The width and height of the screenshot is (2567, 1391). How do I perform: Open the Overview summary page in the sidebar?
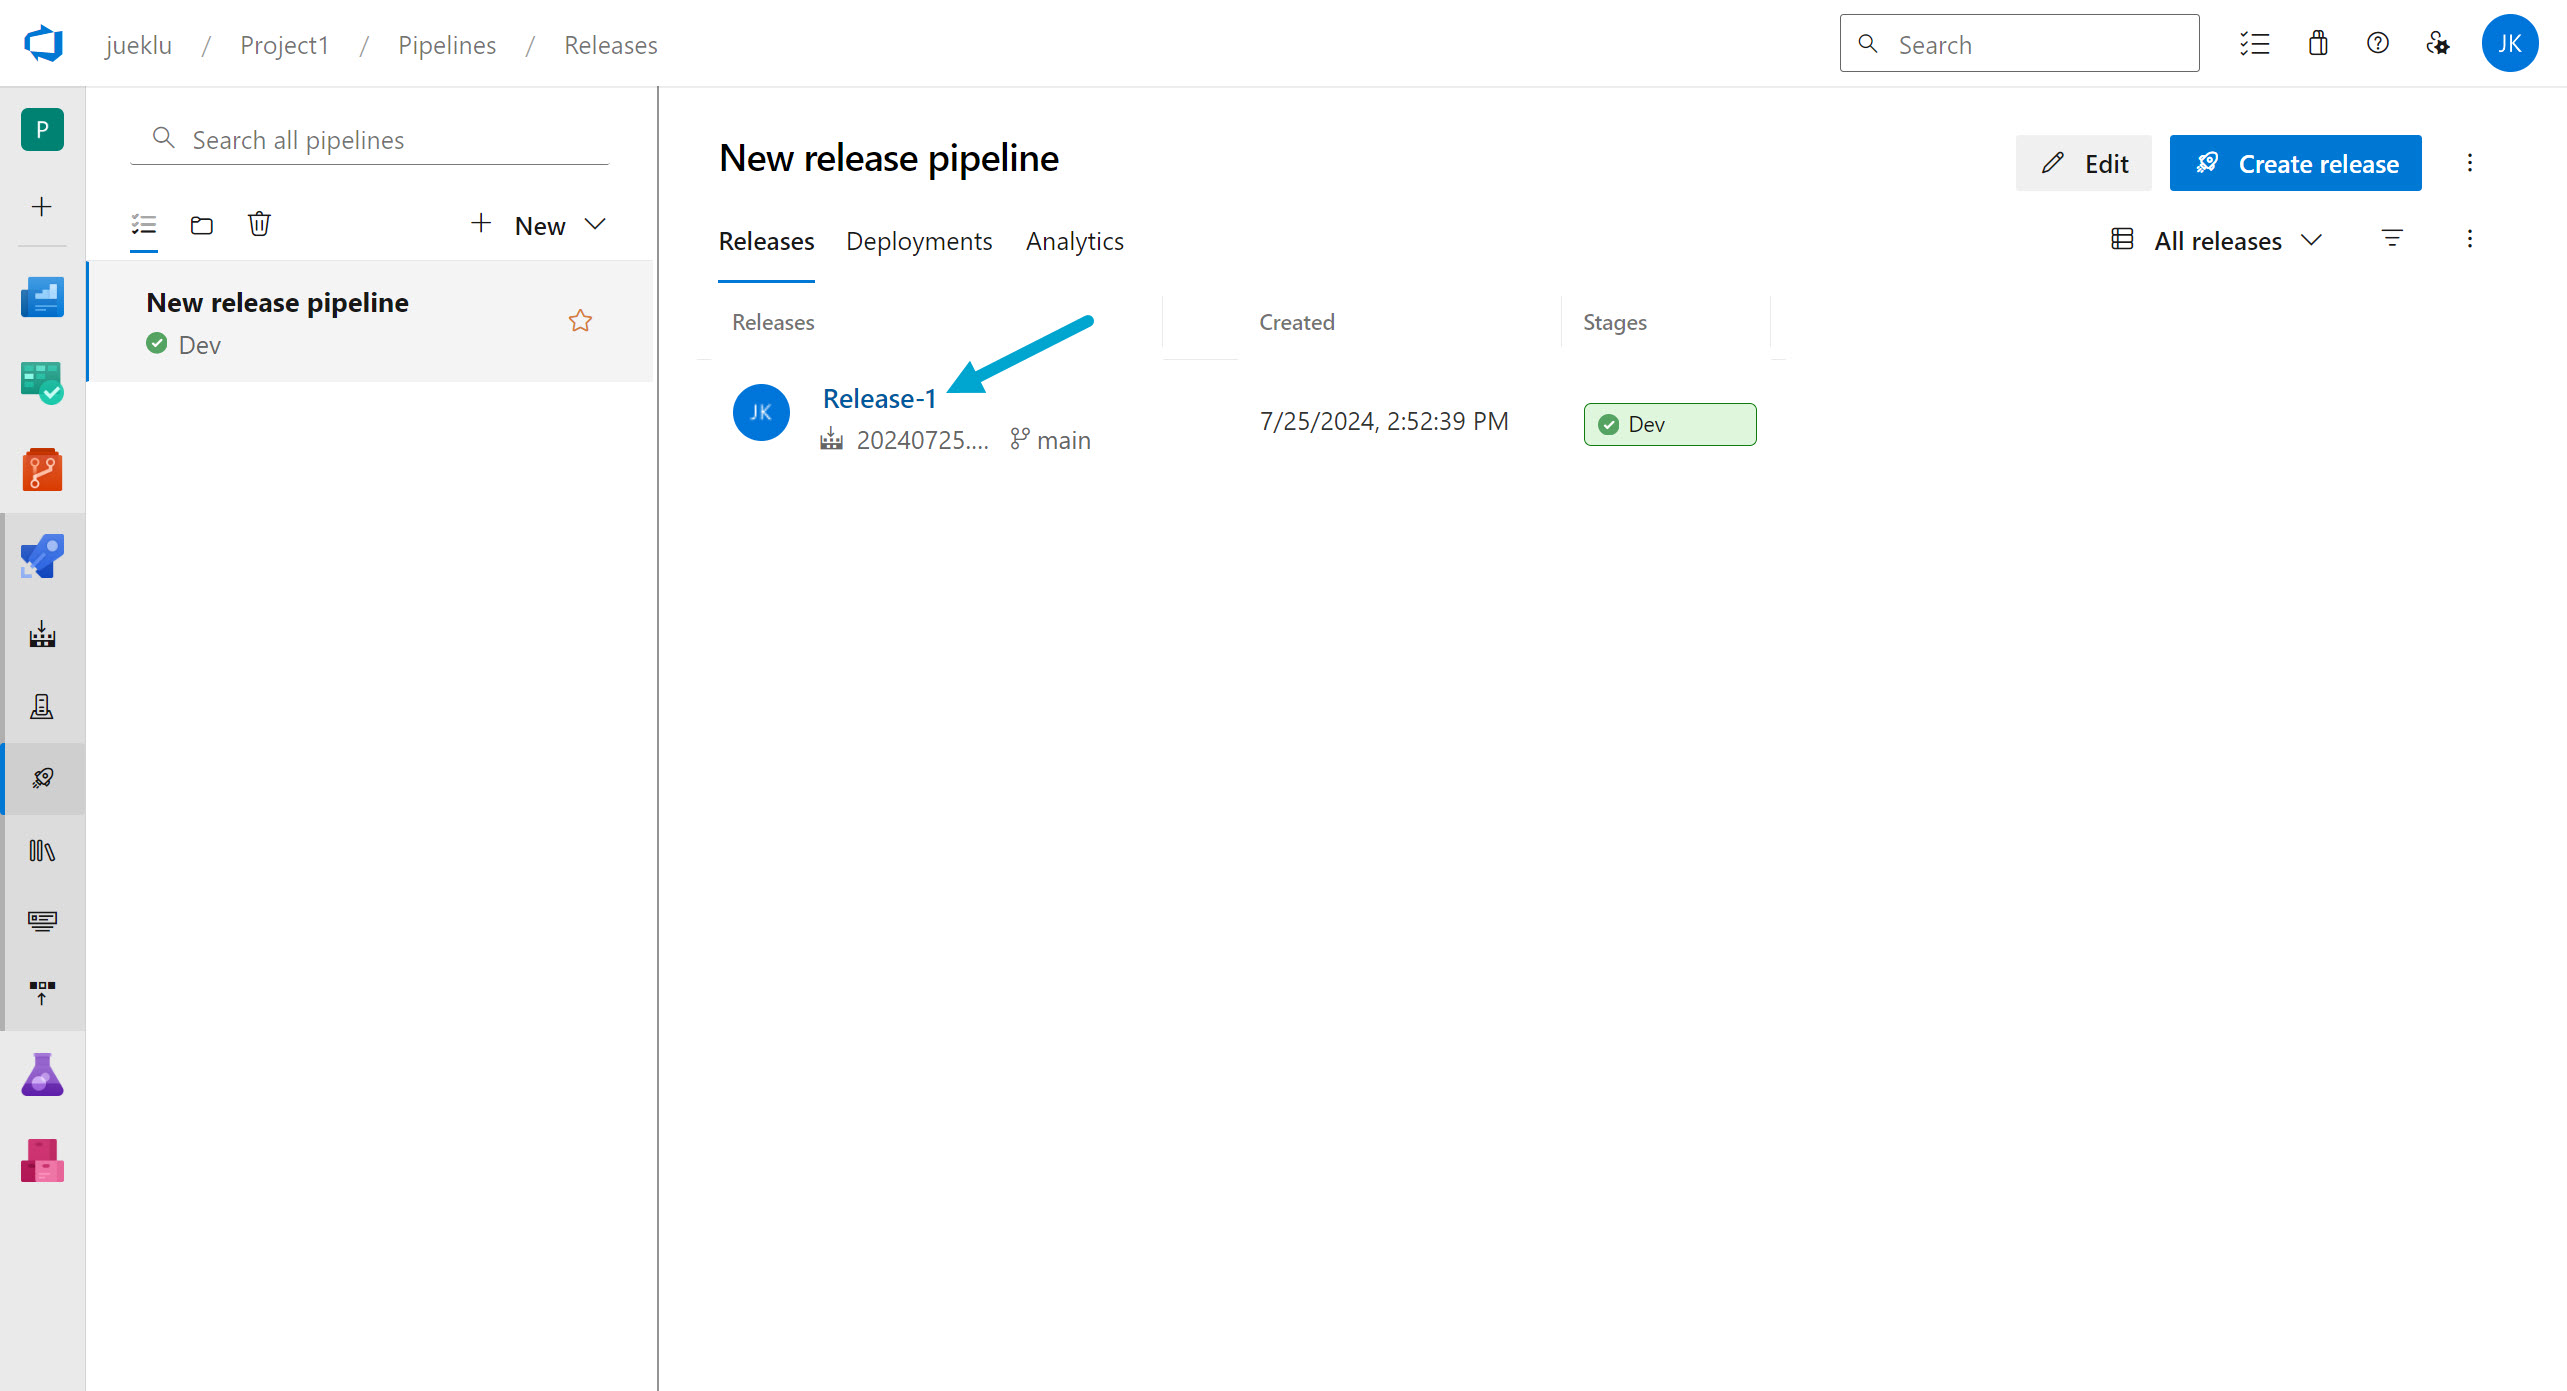click(42, 296)
